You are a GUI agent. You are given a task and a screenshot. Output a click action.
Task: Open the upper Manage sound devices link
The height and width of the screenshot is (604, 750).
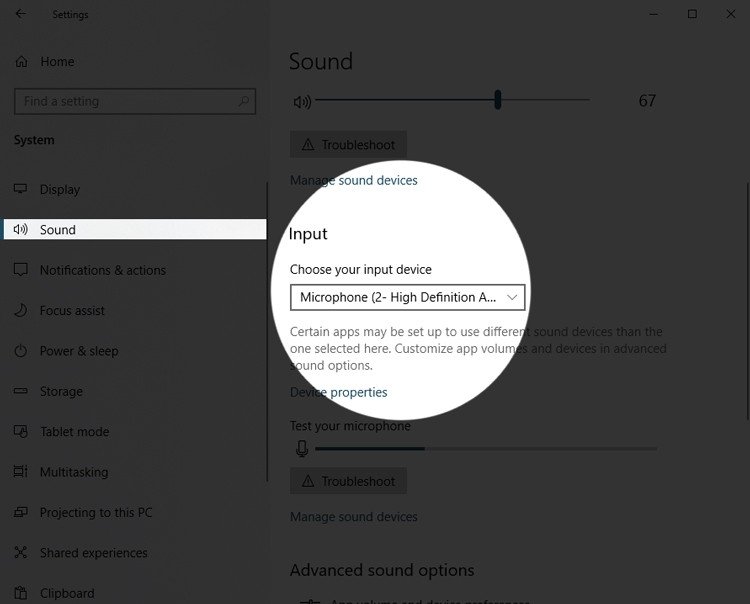coord(353,180)
